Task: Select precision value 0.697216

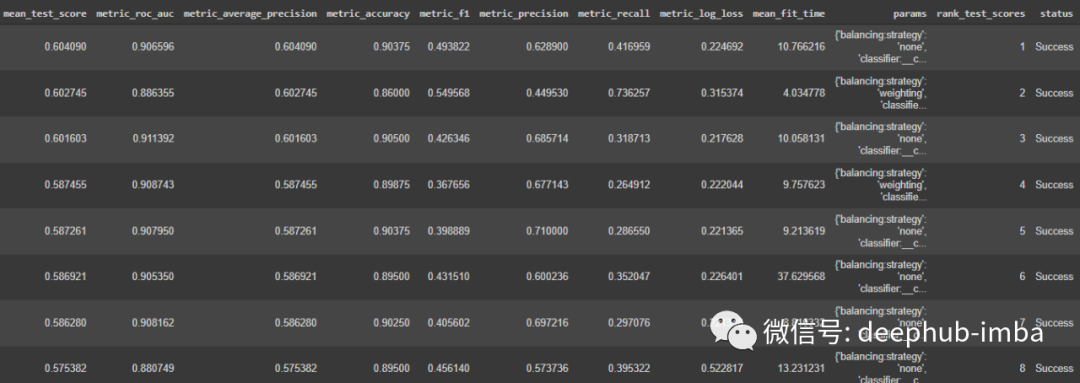Action: tap(548, 322)
